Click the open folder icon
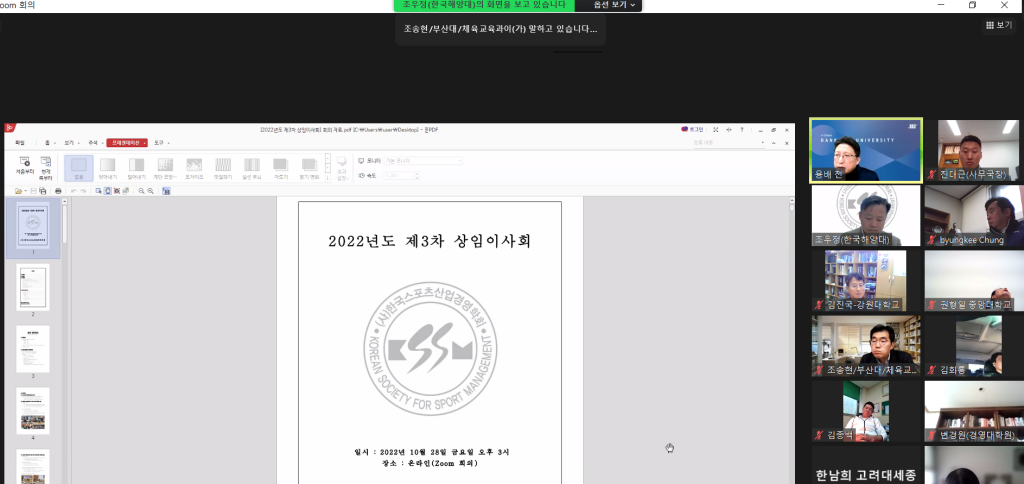Image resolution: width=1024 pixels, height=484 pixels. pyautogui.click(x=19, y=190)
